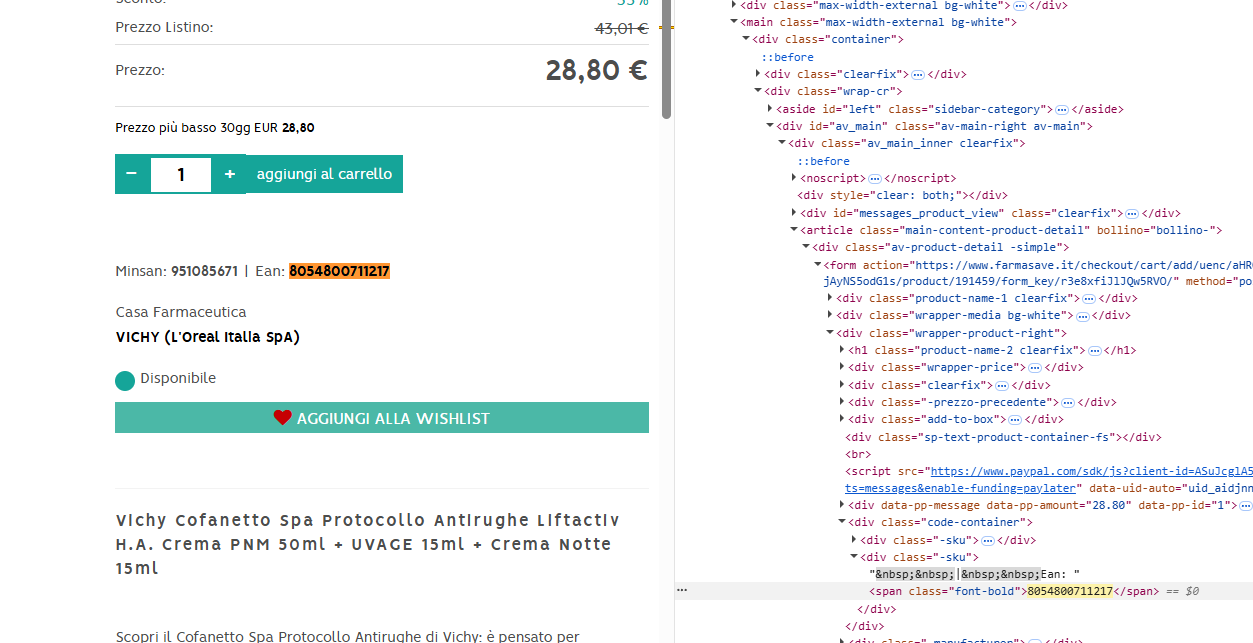Collapse the div container node
Screen dimensions: 1253x643
[746, 39]
